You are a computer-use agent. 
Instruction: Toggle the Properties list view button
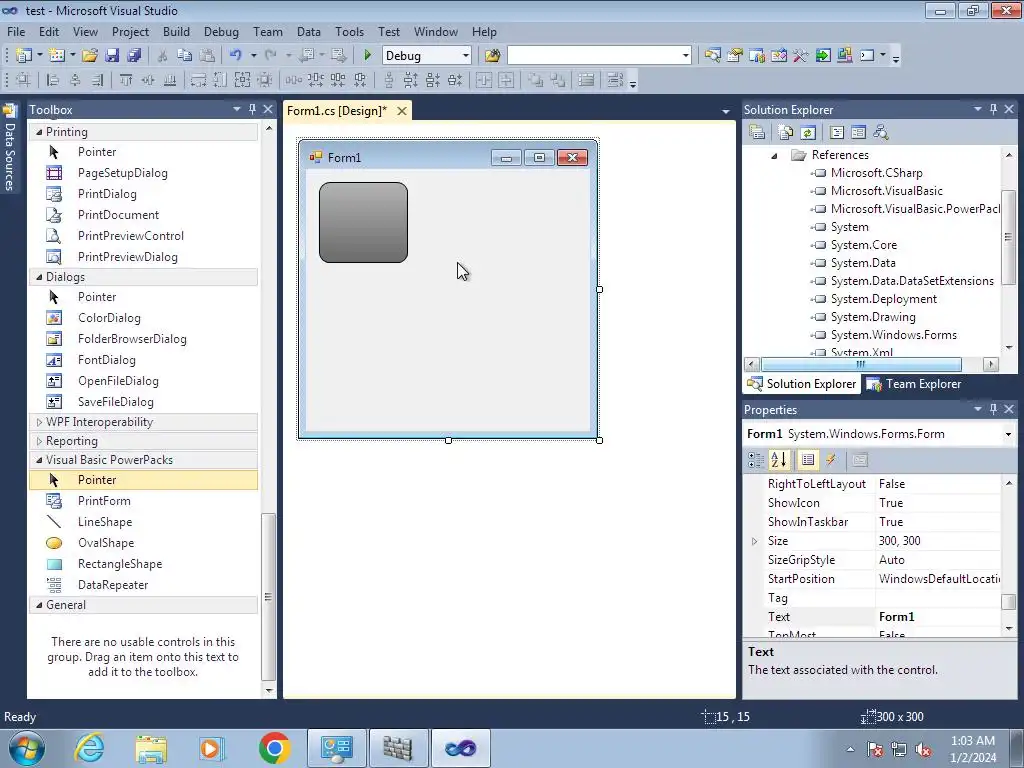(808, 460)
